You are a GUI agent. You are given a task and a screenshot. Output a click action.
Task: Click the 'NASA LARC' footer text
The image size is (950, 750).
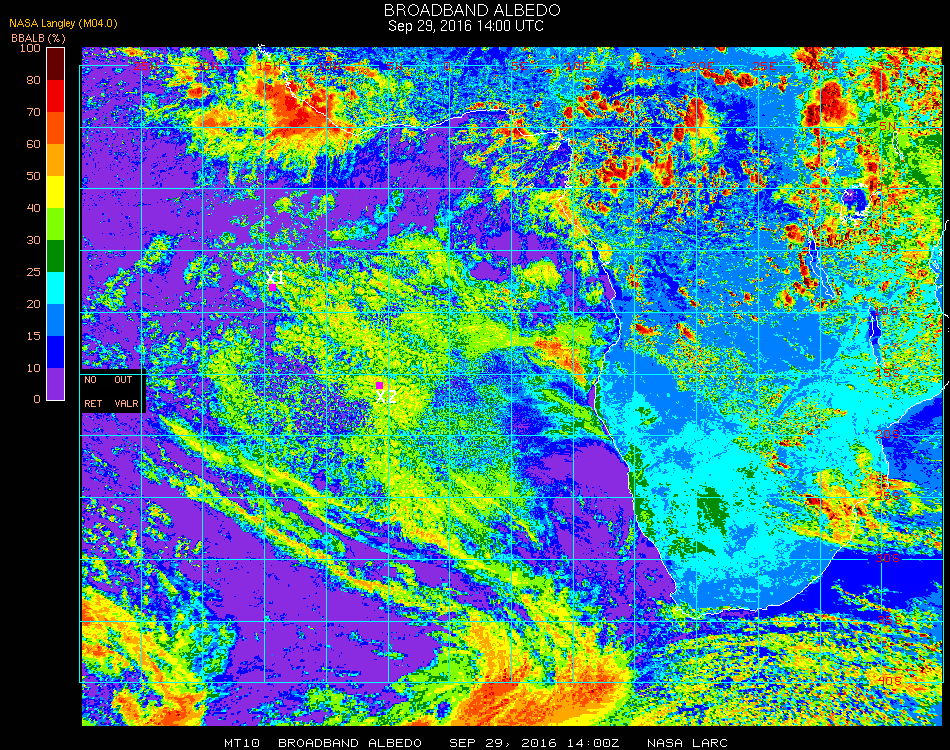687,743
